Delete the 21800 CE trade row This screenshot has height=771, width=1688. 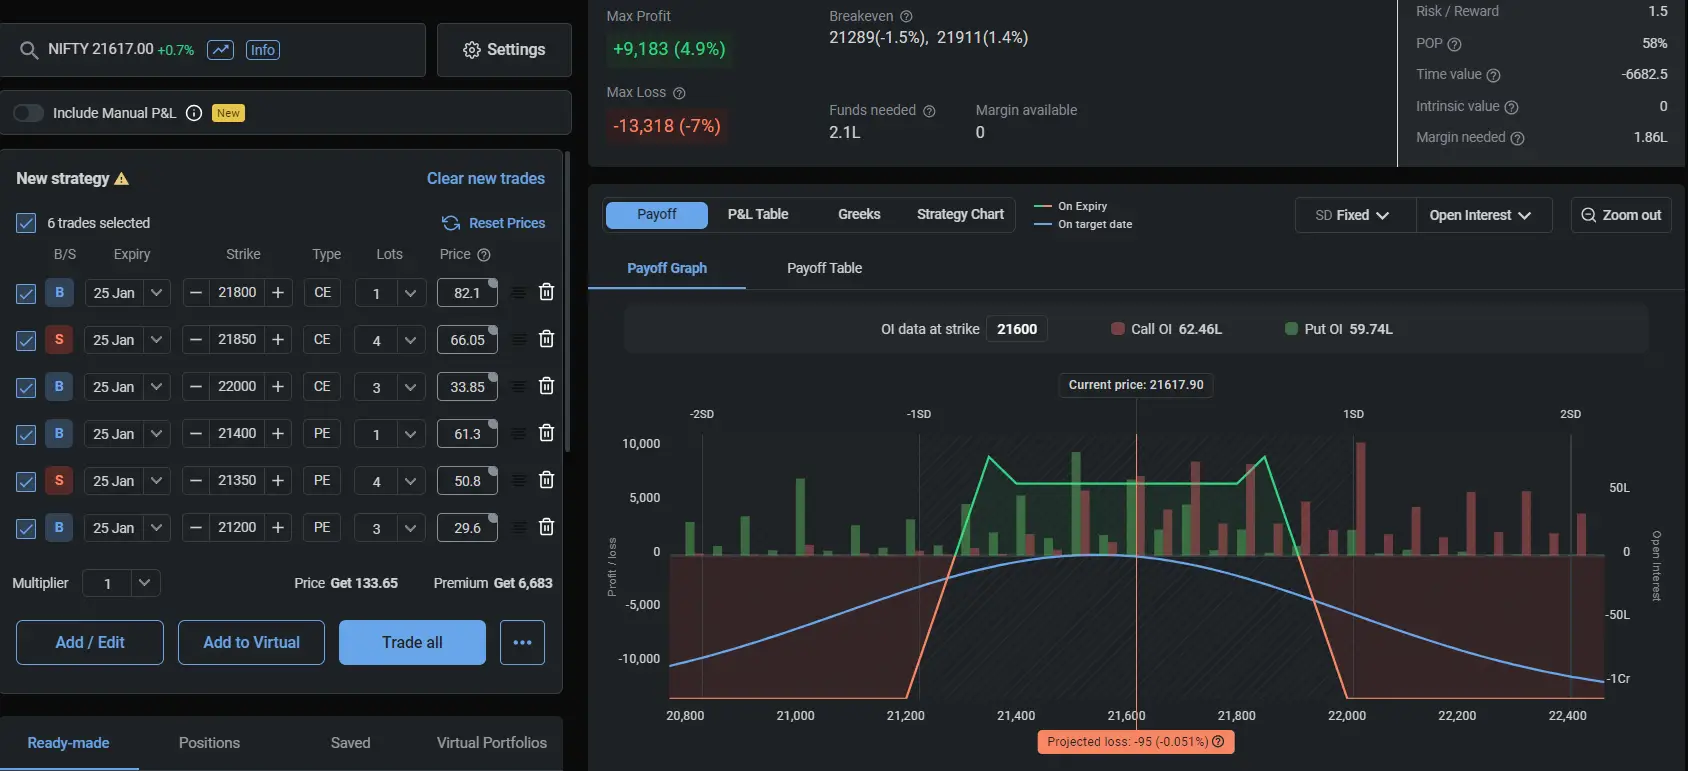pos(546,292)
